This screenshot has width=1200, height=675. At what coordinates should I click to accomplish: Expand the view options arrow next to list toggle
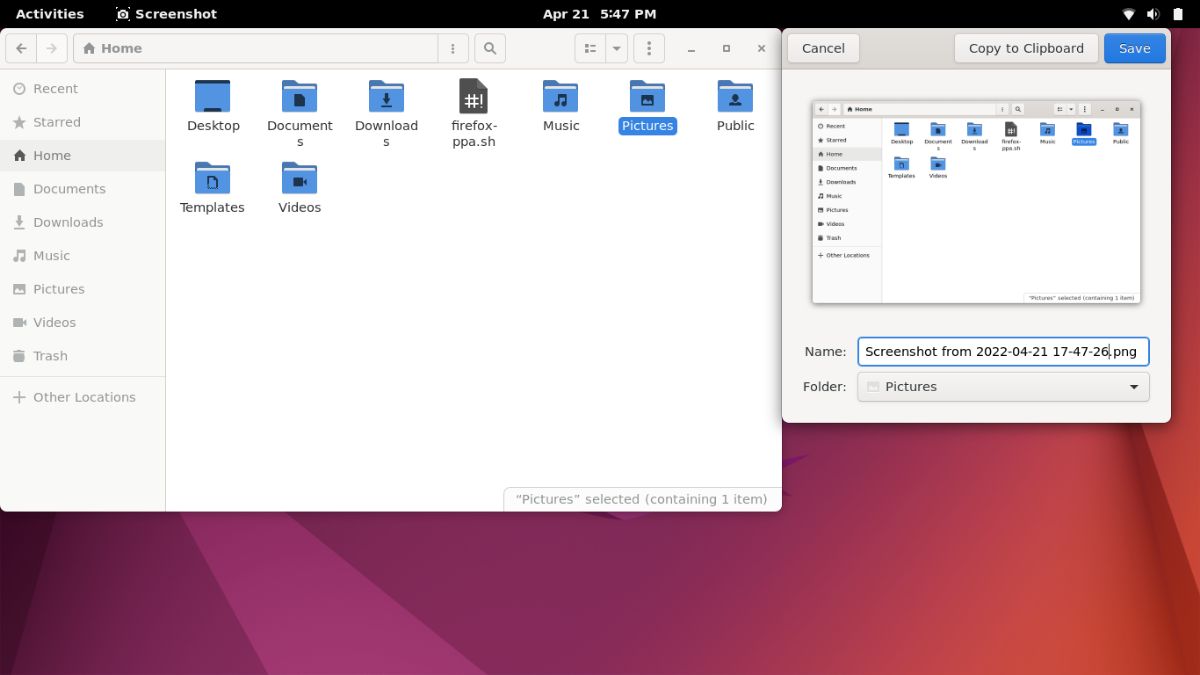point(616,48)
